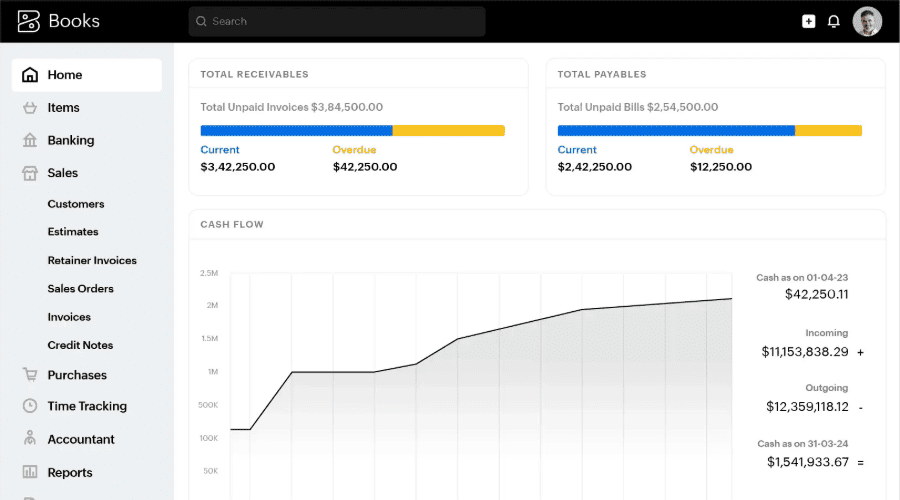Click the Time Tracking clock icon
900x500 pixels.
[30, 406]
